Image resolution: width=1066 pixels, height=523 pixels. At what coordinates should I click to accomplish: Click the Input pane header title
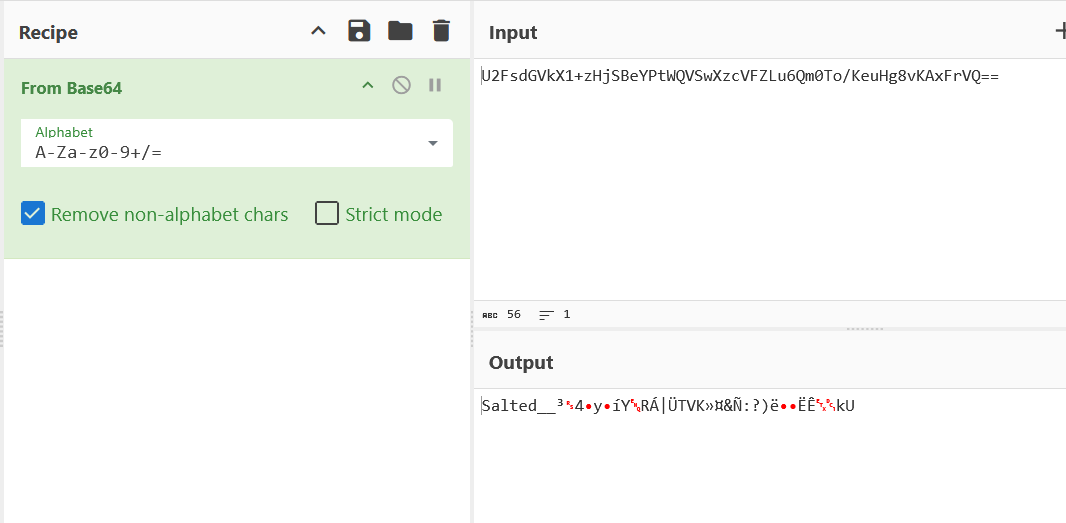513,33
